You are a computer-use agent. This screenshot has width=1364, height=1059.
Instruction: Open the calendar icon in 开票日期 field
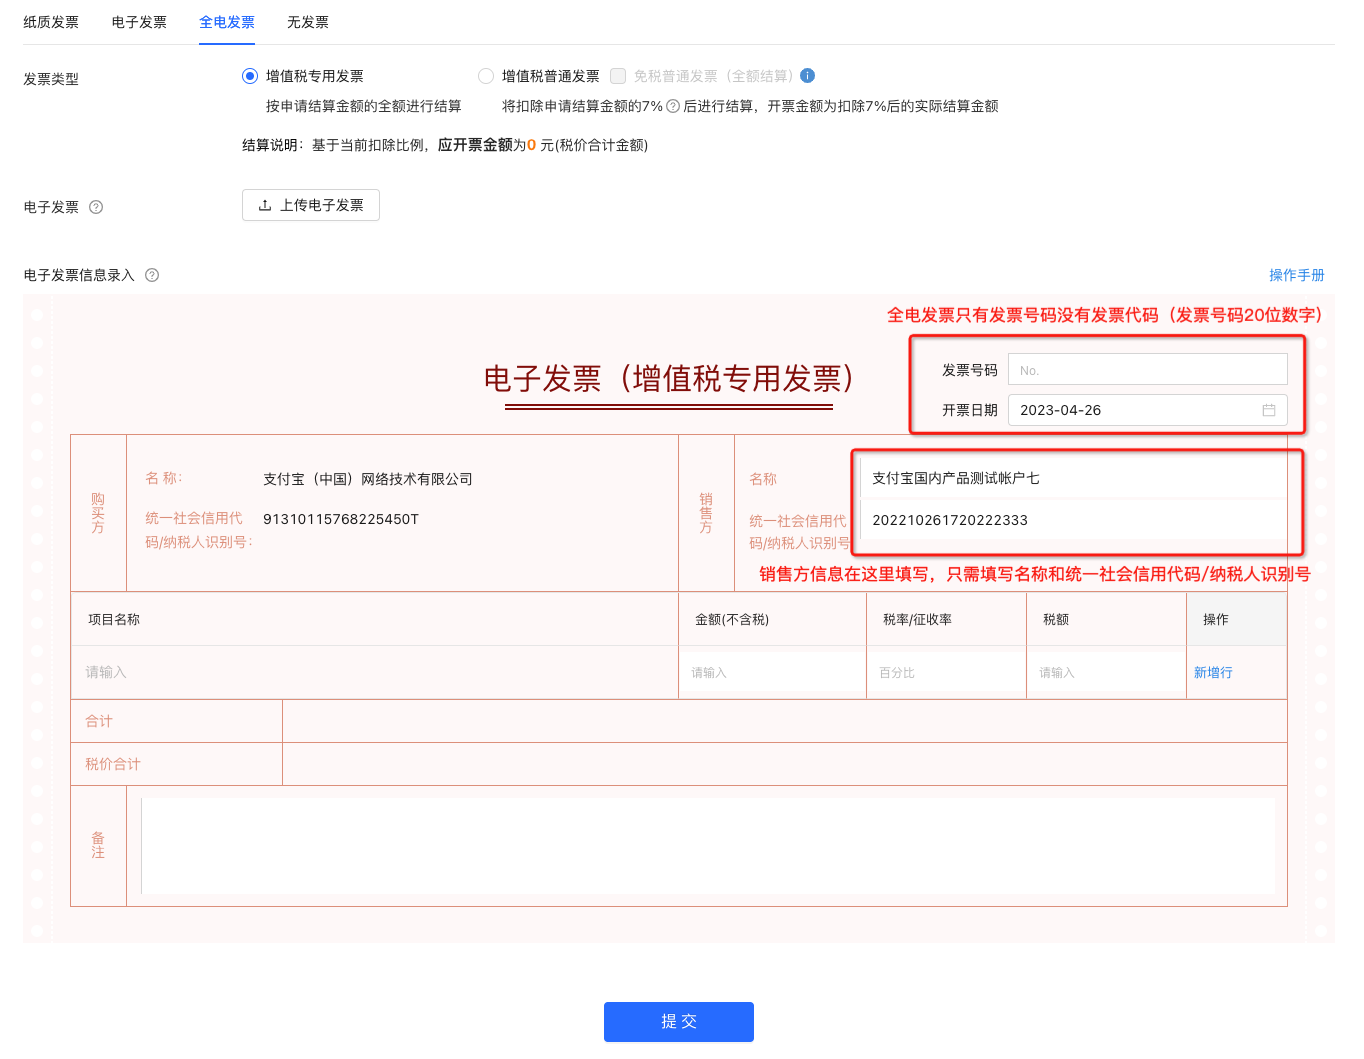click(x=1269, y=410)
